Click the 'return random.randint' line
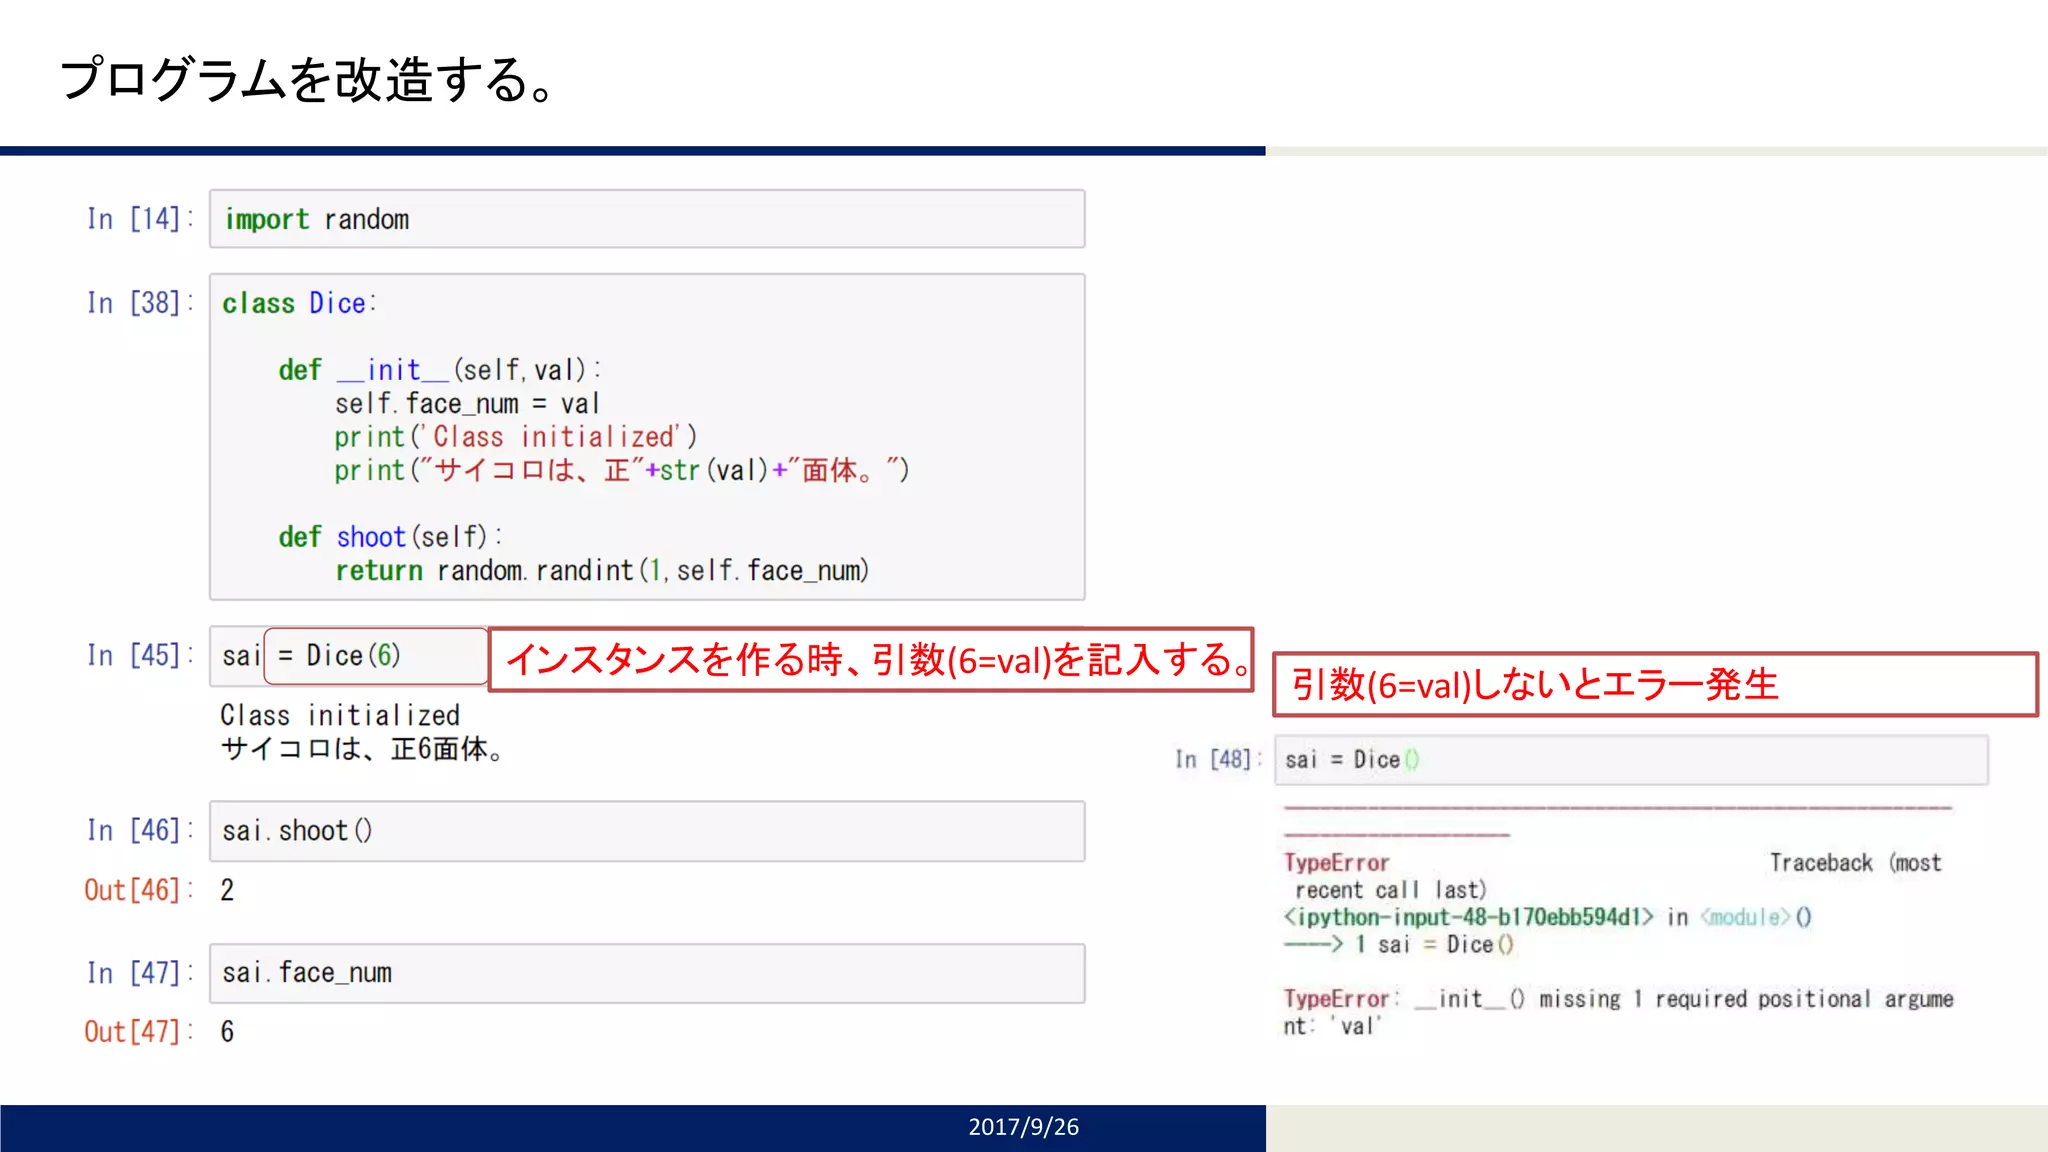Viewport: 2048px width, 1152px height. tap(602, 571)
